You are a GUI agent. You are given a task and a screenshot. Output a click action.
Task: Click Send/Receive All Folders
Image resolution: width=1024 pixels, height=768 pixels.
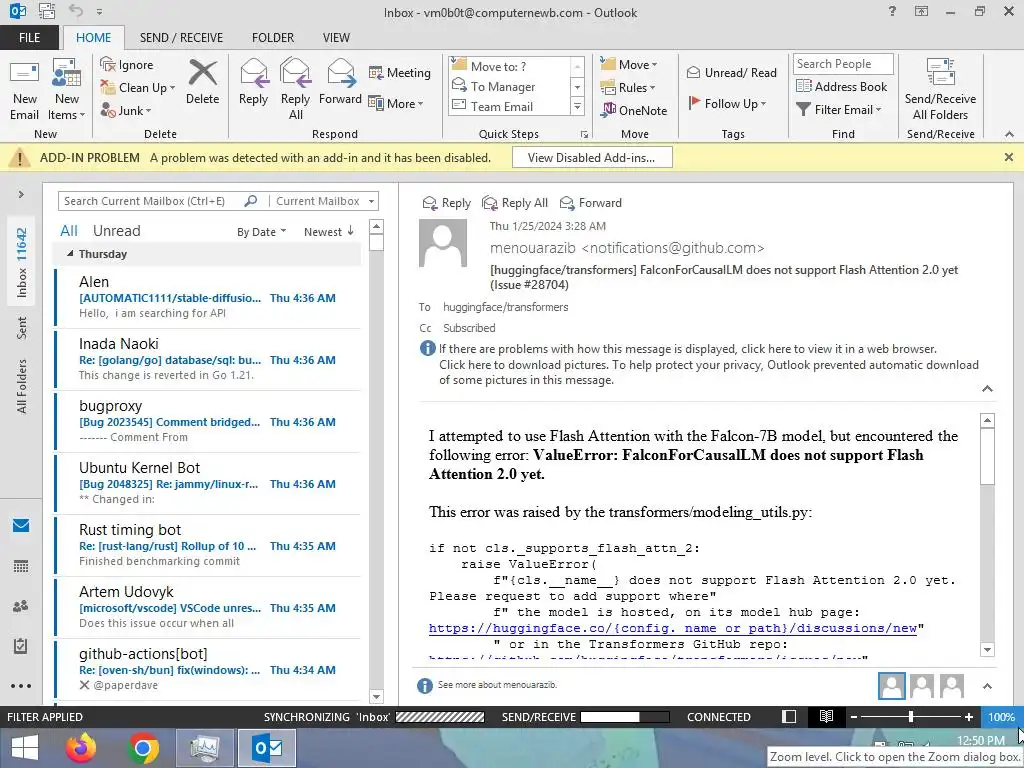coord(940,90)
